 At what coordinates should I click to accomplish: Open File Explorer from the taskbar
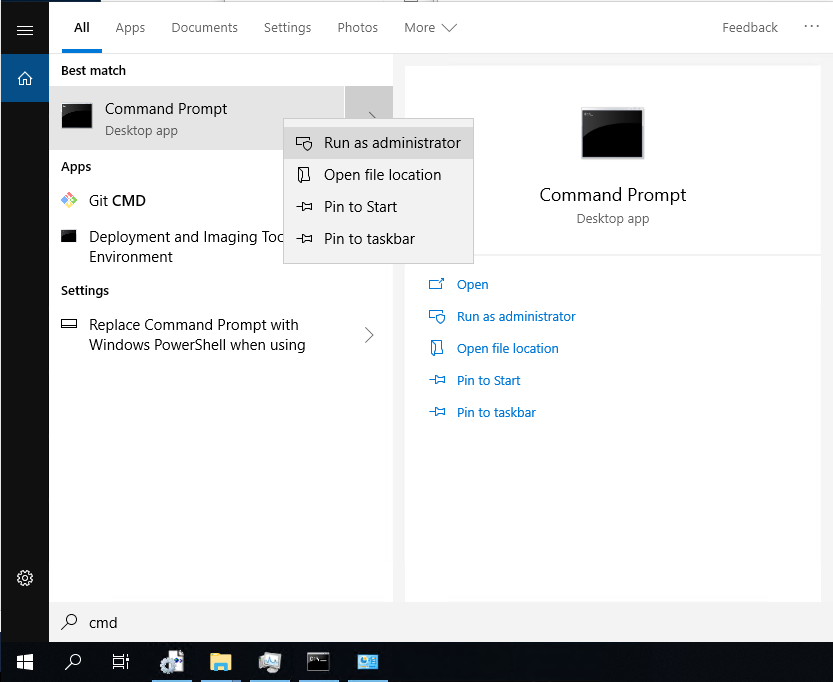point(220,662)
